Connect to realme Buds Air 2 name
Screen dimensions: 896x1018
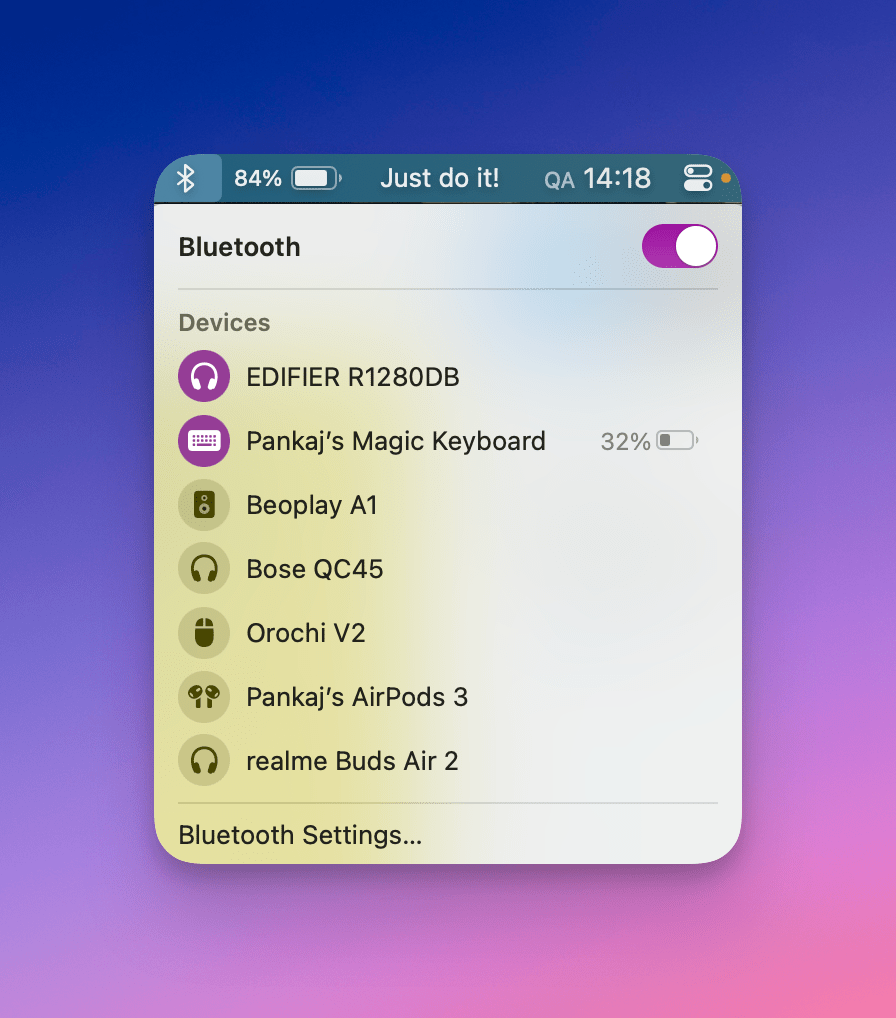353,761
